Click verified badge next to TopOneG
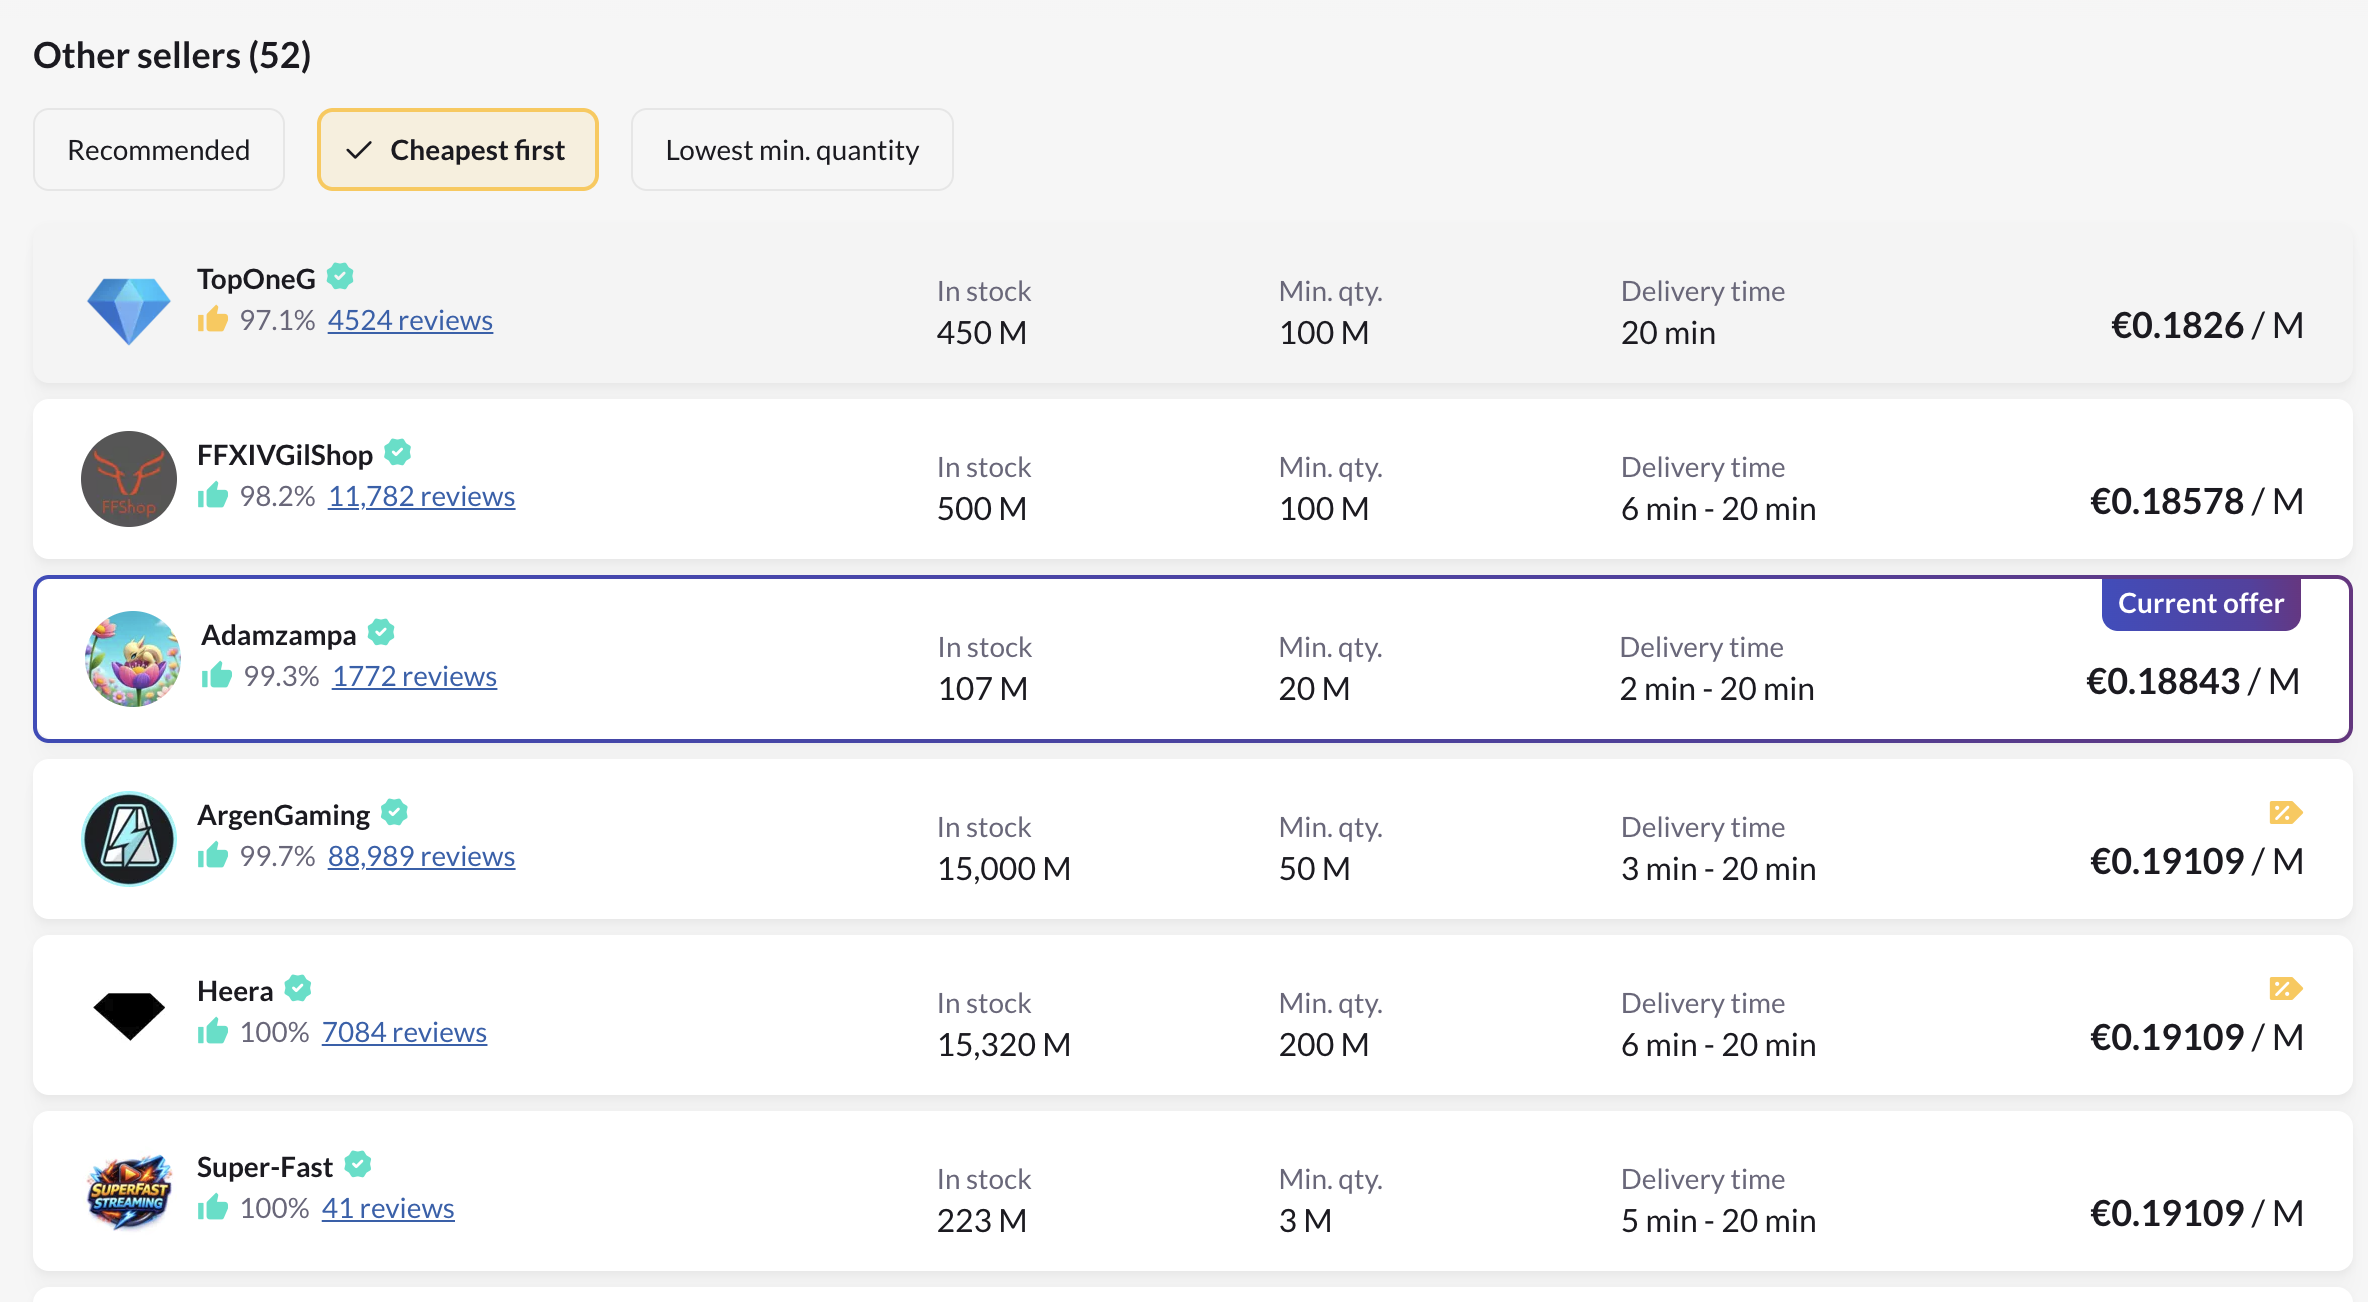The width and height of the screenshot is (2368, 1302). 340,276
